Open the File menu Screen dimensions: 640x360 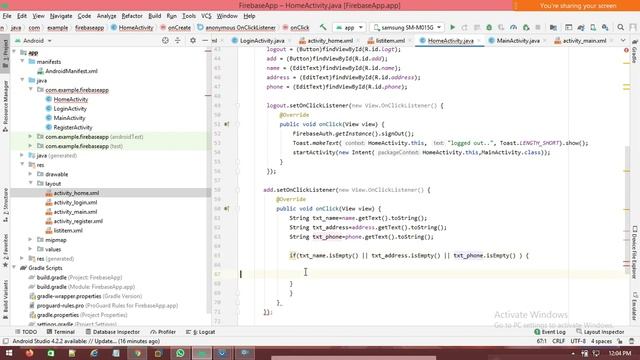(7, 16)
